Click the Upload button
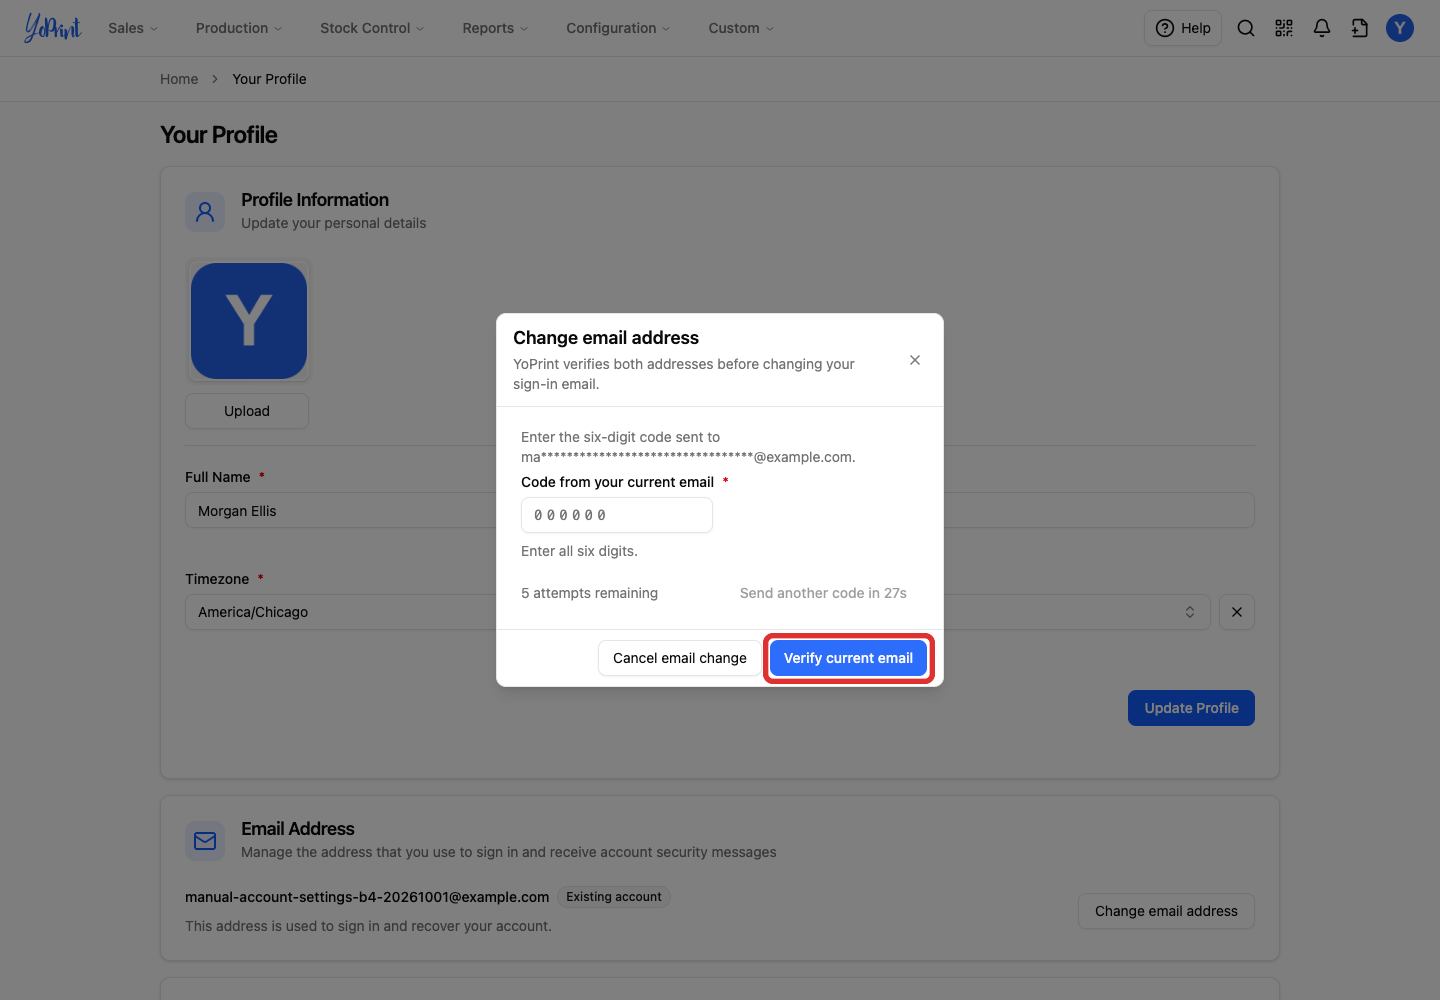Screen dimensions: 1440x1000 (x=247, y=411)
